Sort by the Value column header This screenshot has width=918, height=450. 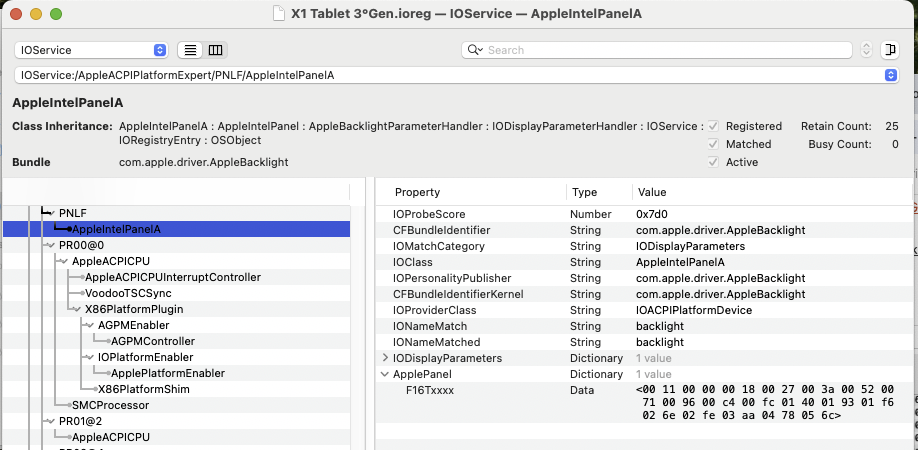(652, 193)
